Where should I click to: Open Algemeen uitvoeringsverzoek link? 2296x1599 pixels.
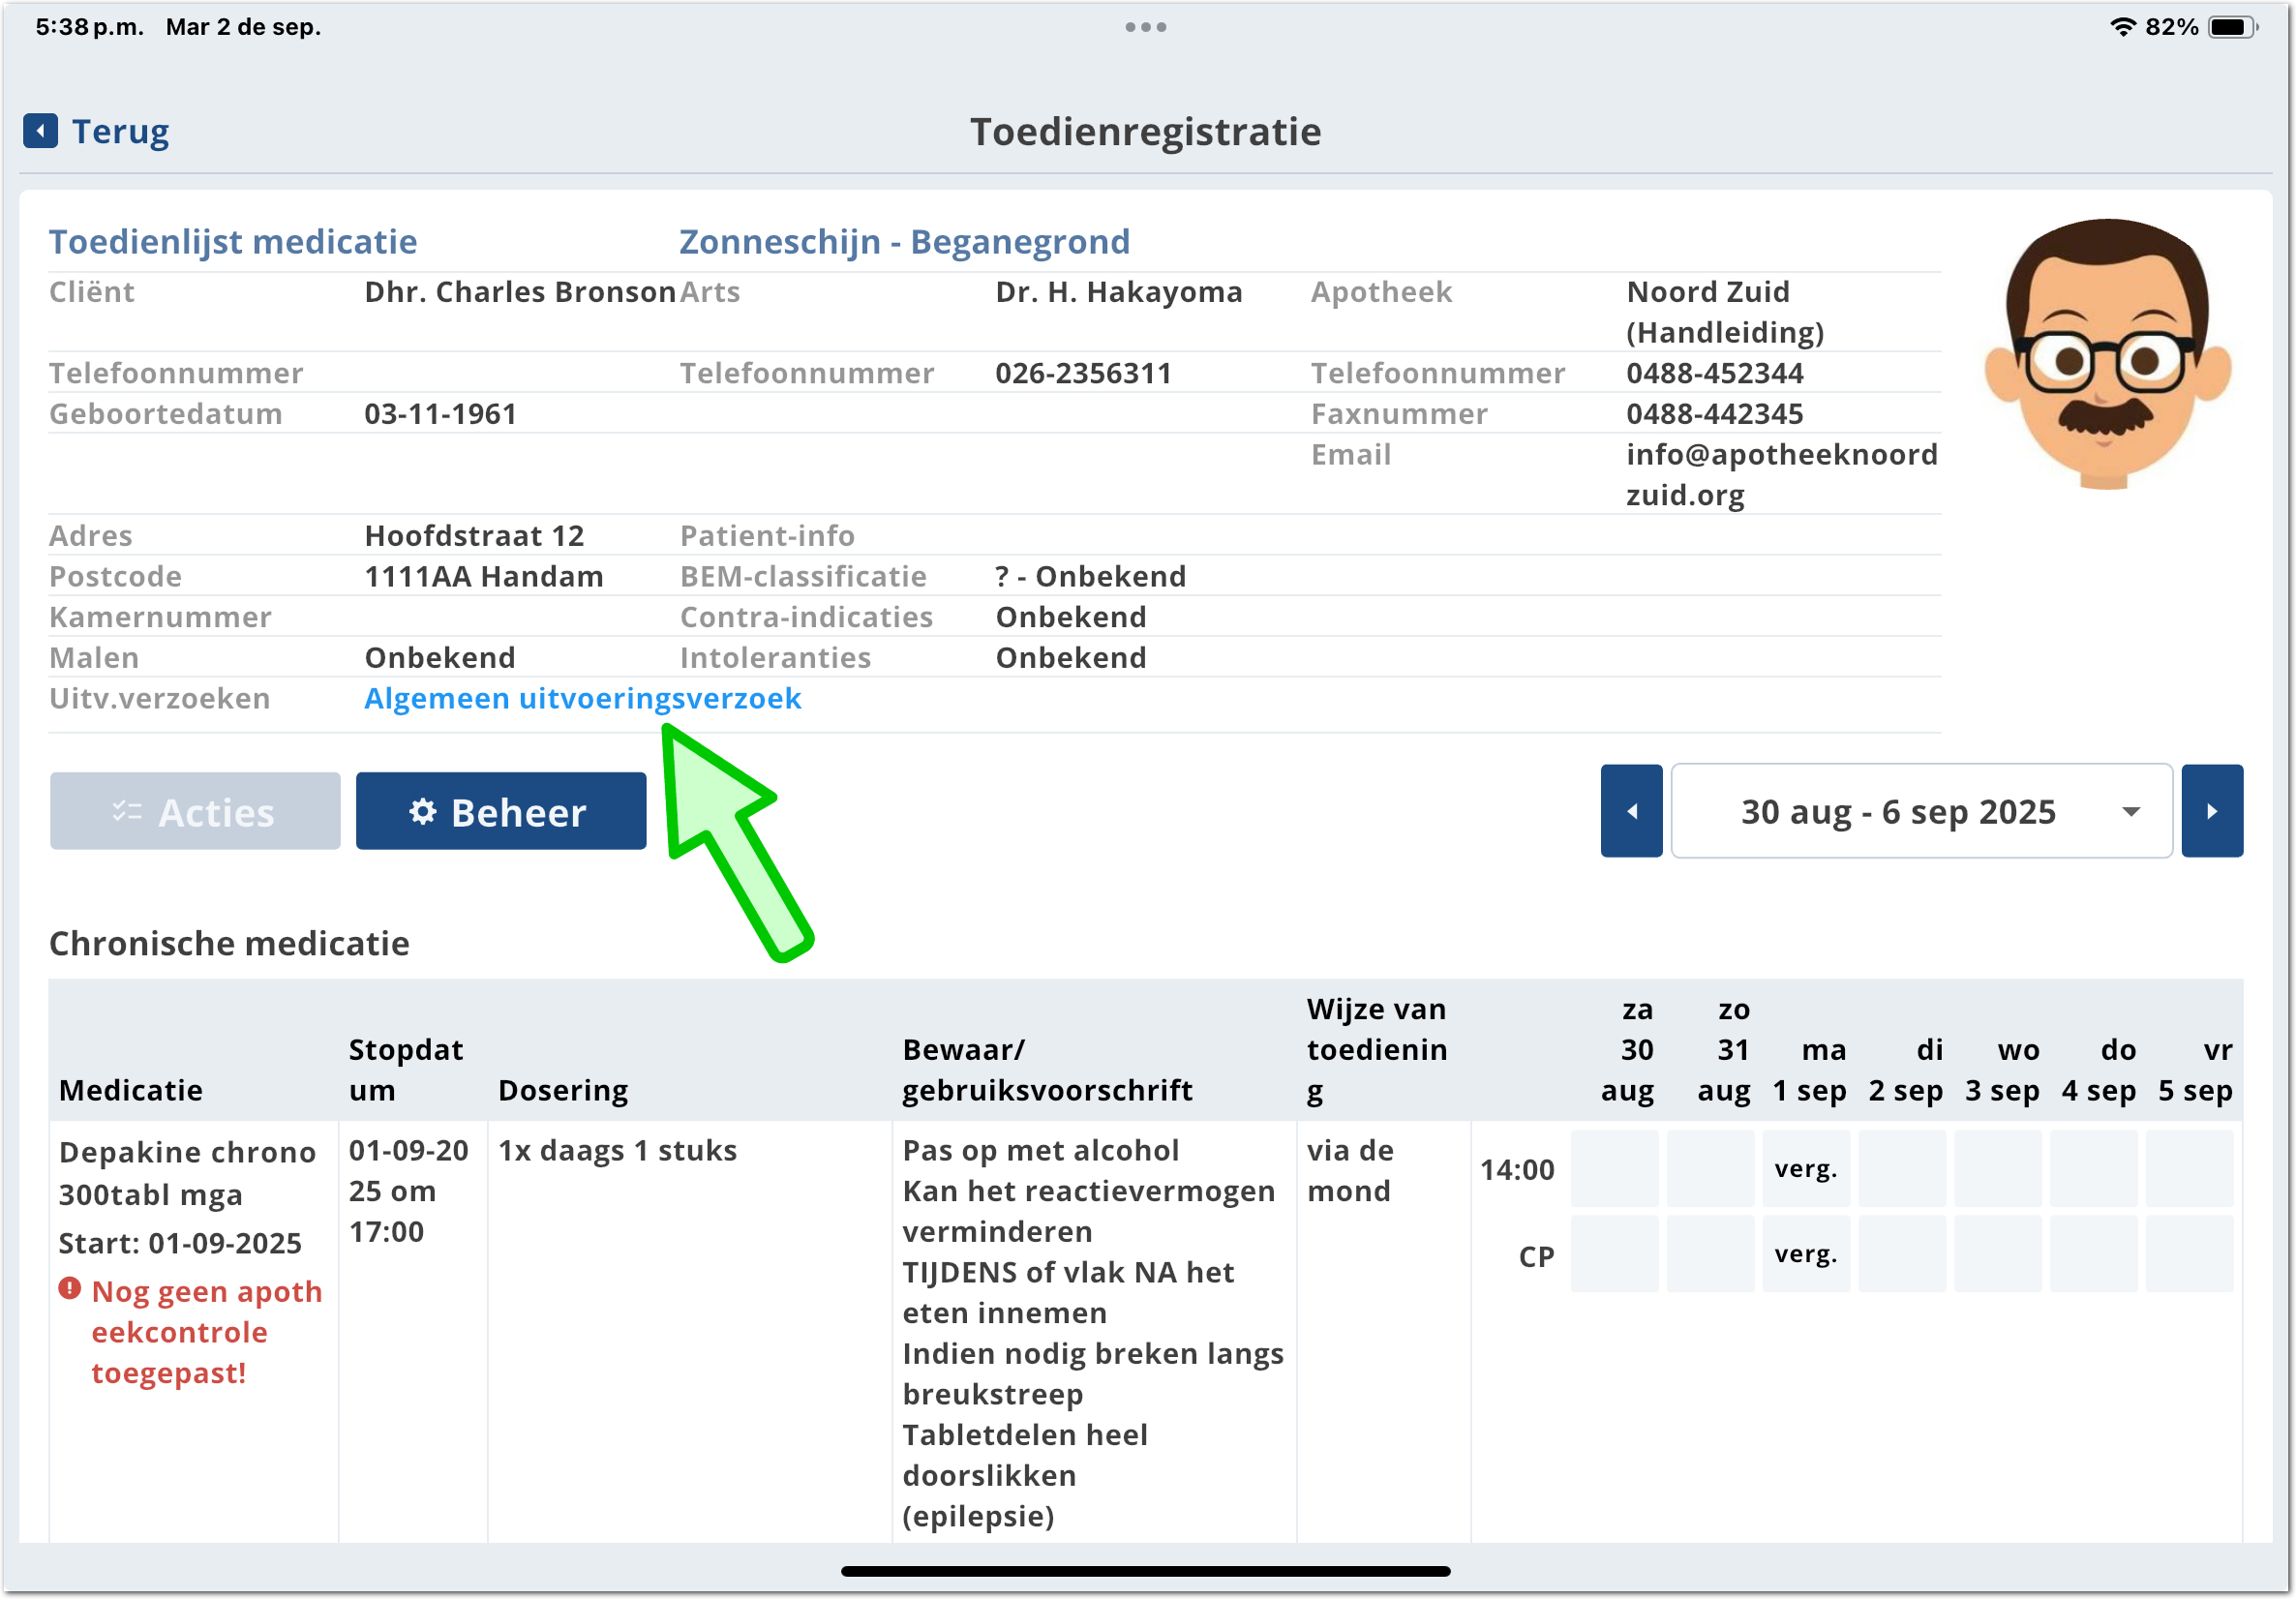582,698
